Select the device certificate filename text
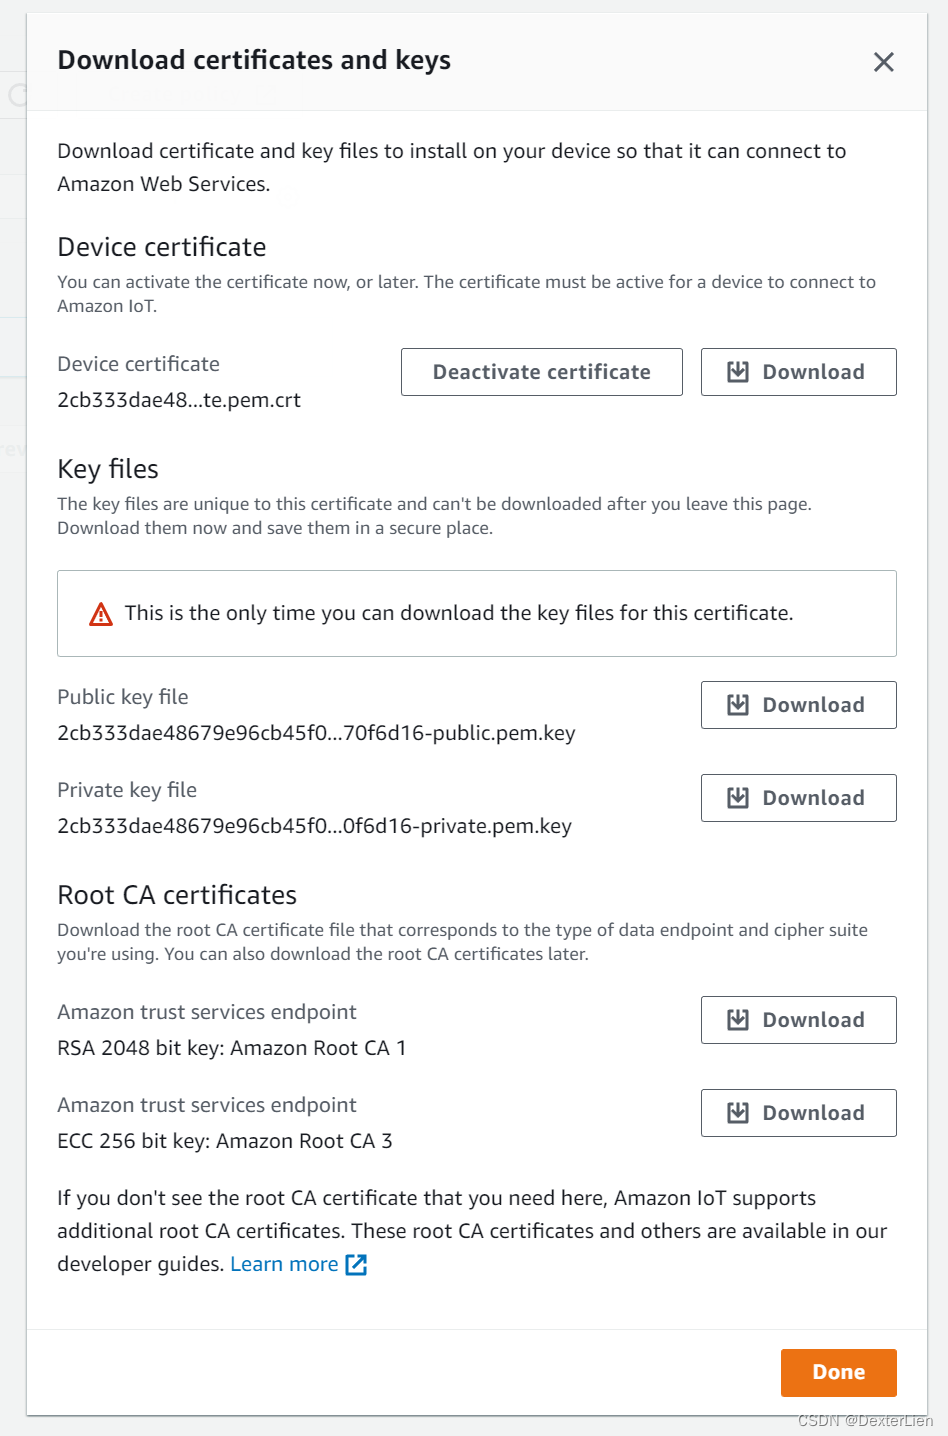This screenshot has width=948, height=1436. [179, 400]
